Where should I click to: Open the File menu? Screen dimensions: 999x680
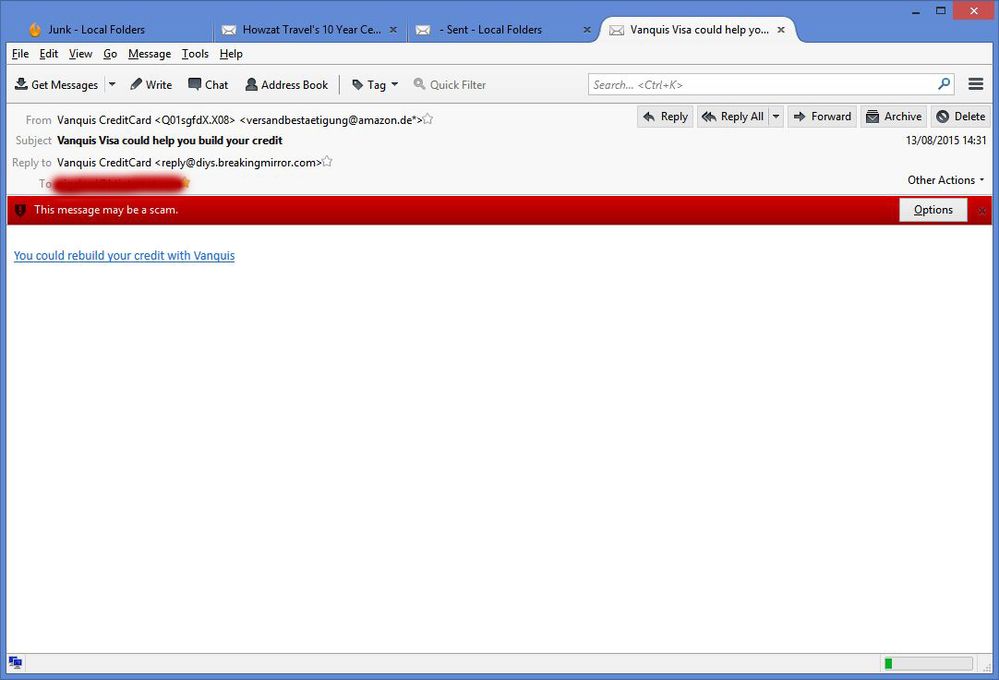pos(20,54)
